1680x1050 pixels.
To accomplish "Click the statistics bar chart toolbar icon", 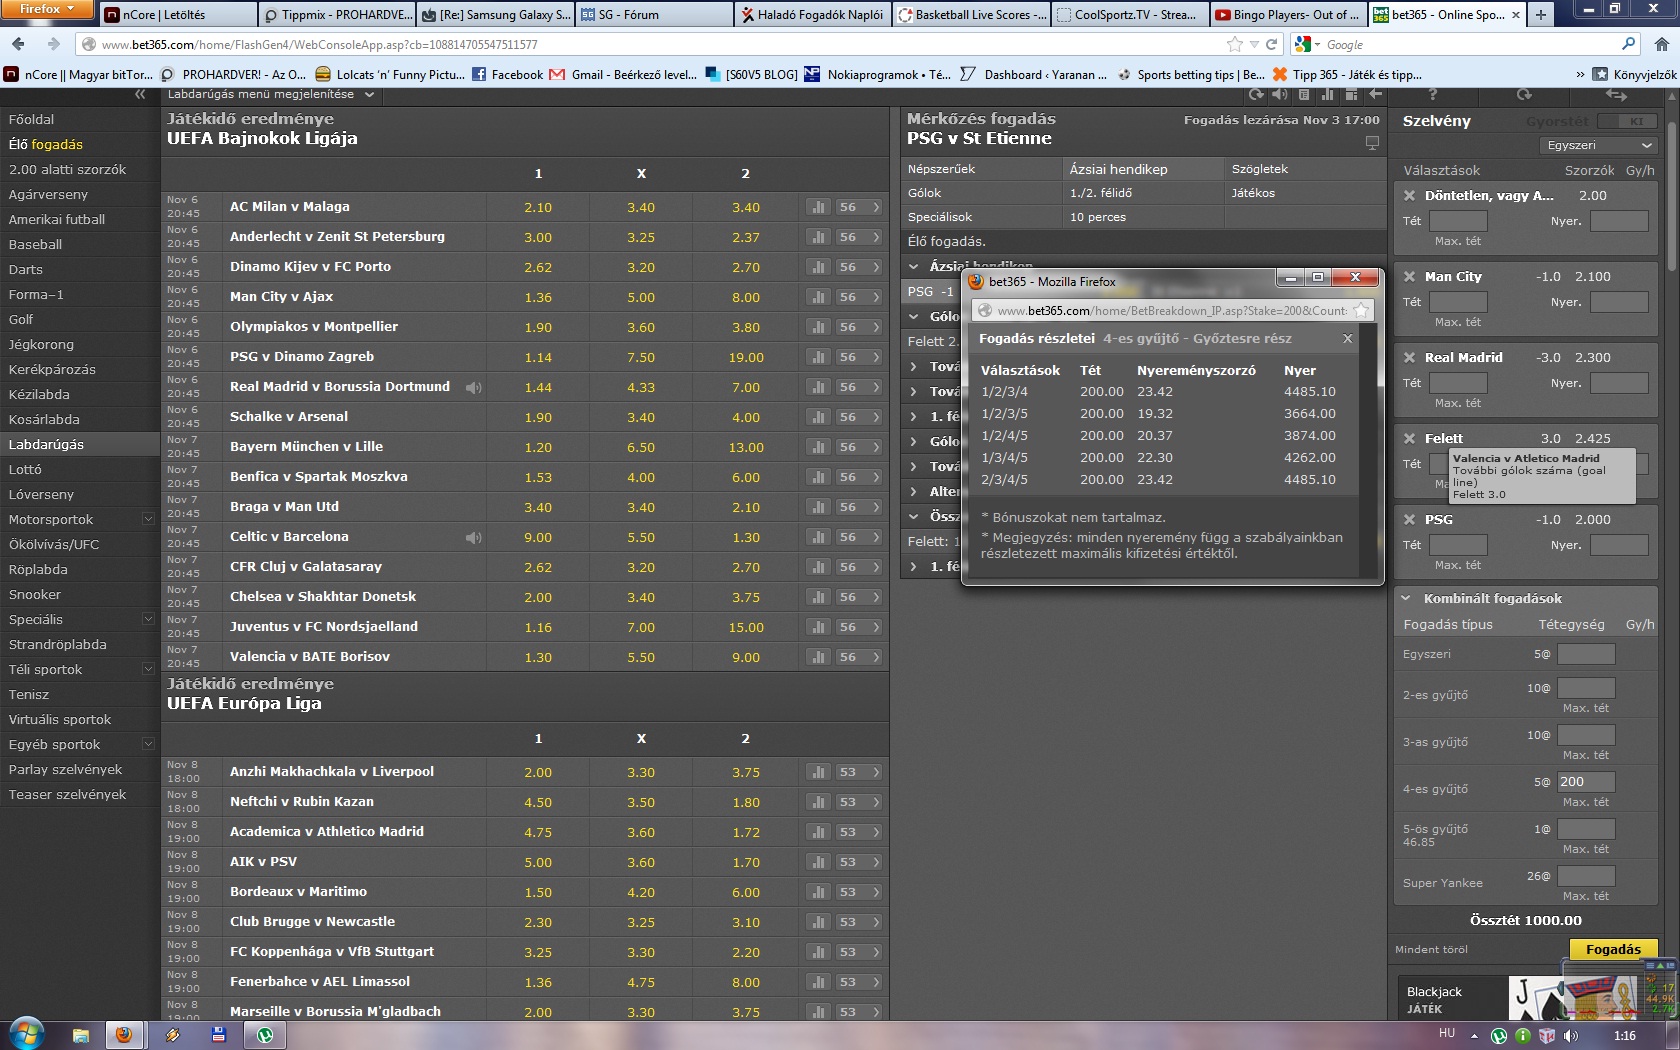I will pyautogui.click(x=1328, y=94).
